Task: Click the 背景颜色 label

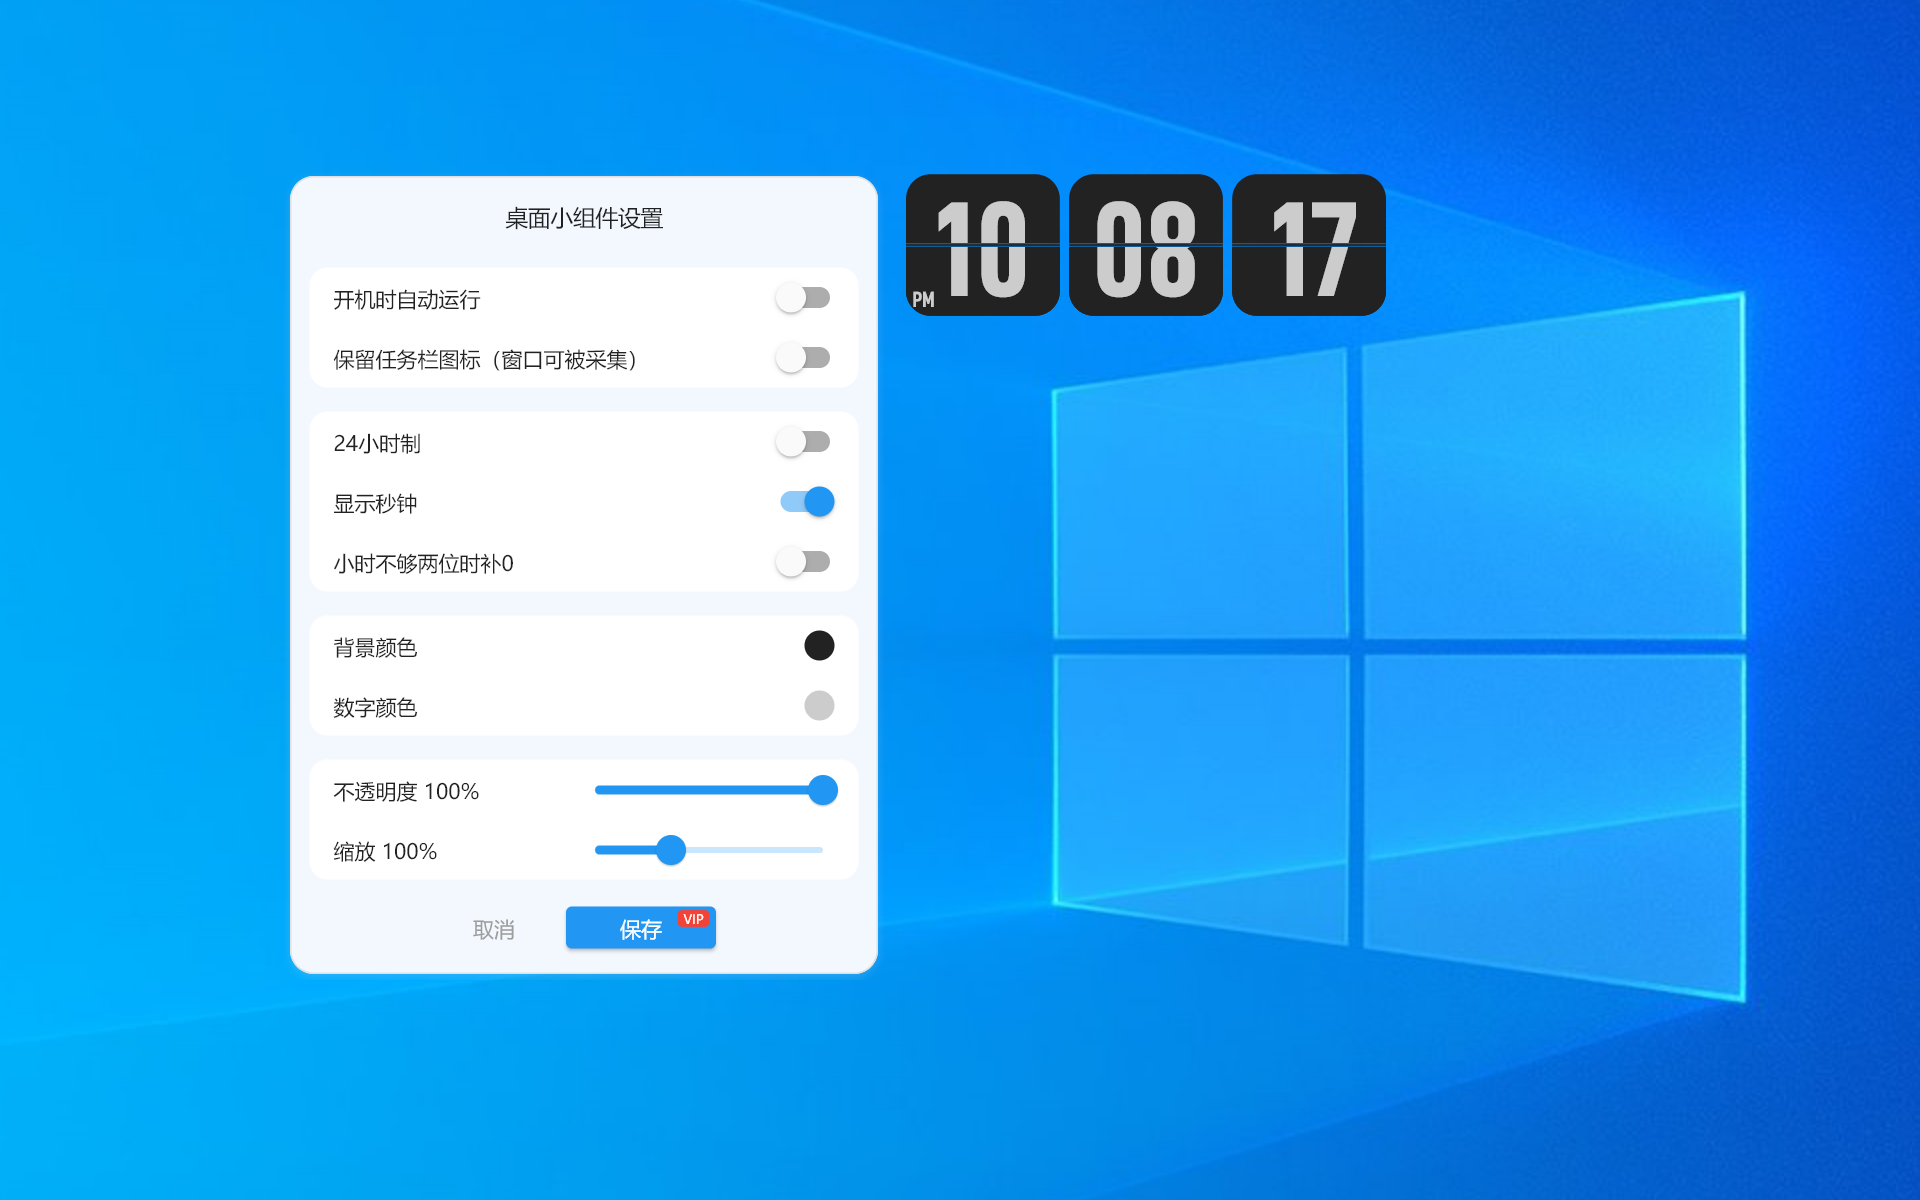Action: 375,648
